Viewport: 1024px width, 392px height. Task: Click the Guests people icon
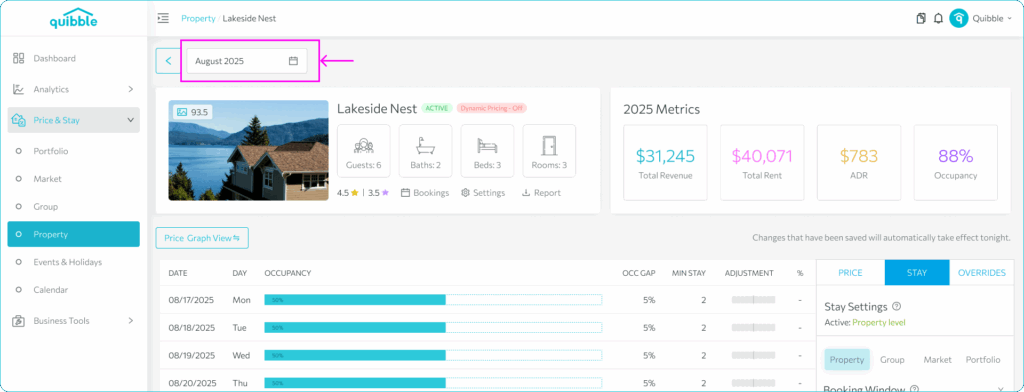363,145
